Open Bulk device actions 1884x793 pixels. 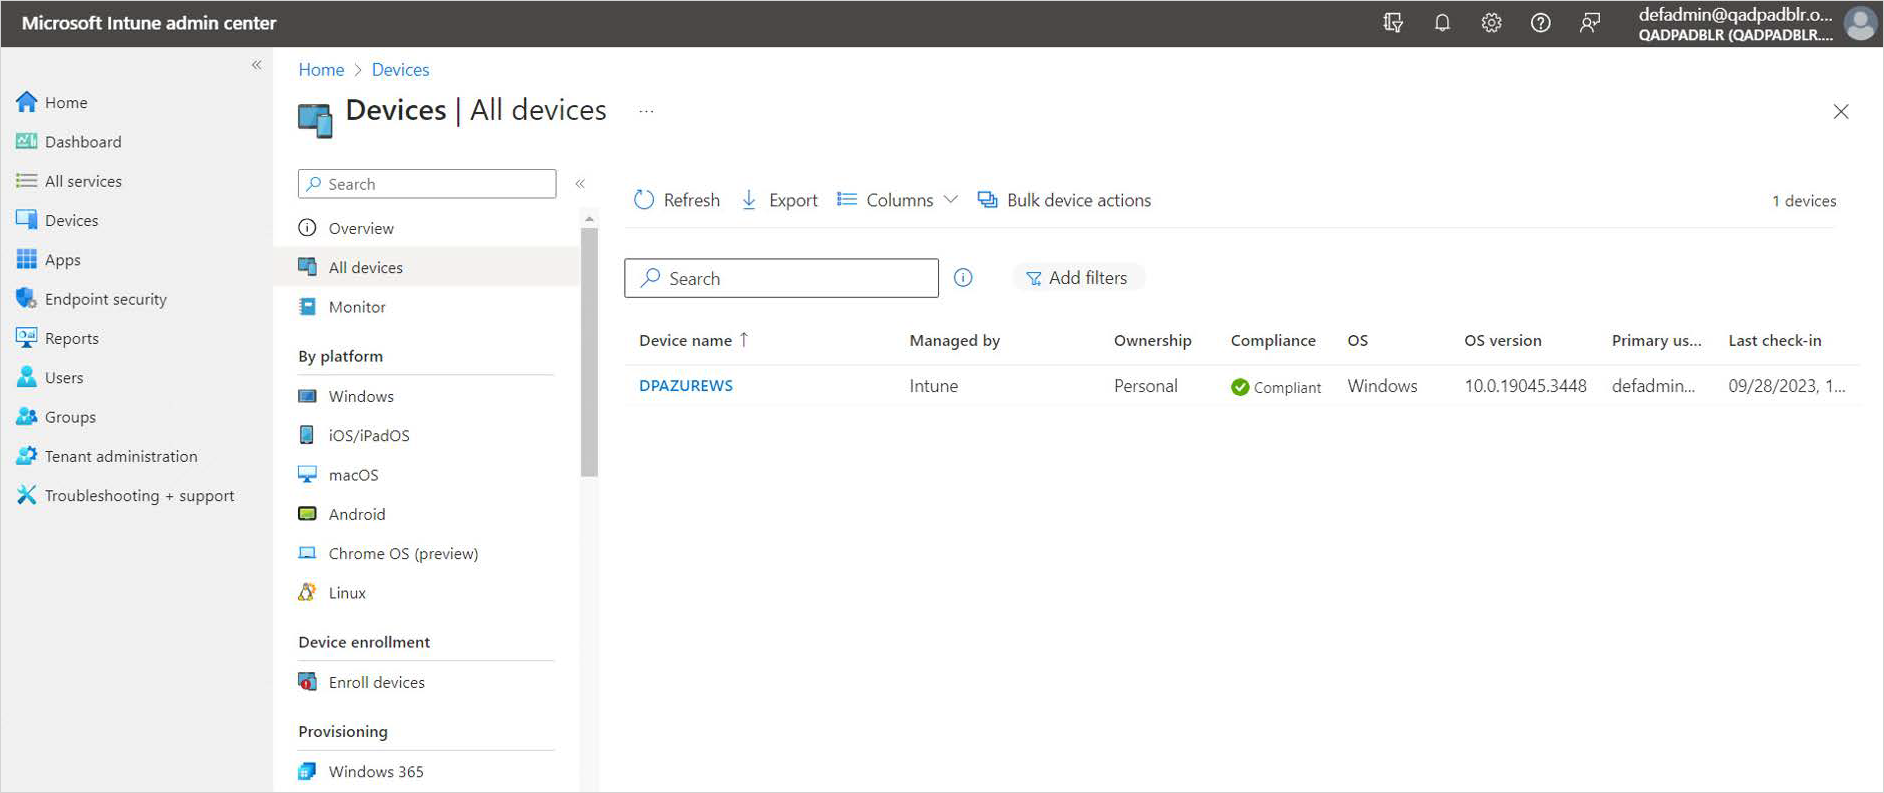tap(1064, 200)
